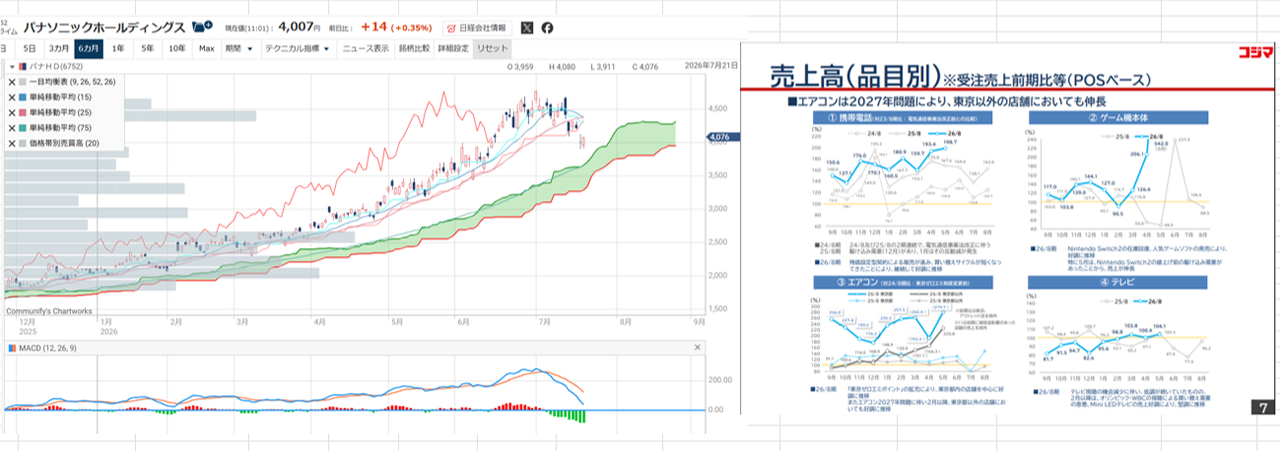This screenshot has width=1280, height=451.
Task: Click the ① 携帯電話 chart header
Action: 905,117
